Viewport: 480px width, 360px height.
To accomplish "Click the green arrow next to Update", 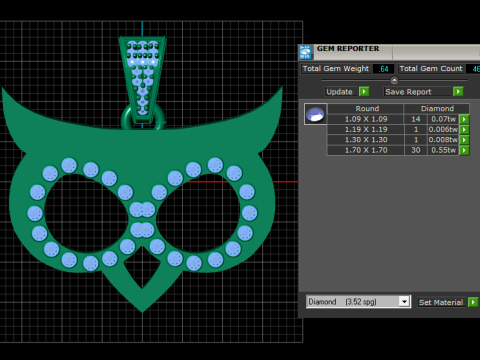I will pyautogui.click(x=364, y=92).
